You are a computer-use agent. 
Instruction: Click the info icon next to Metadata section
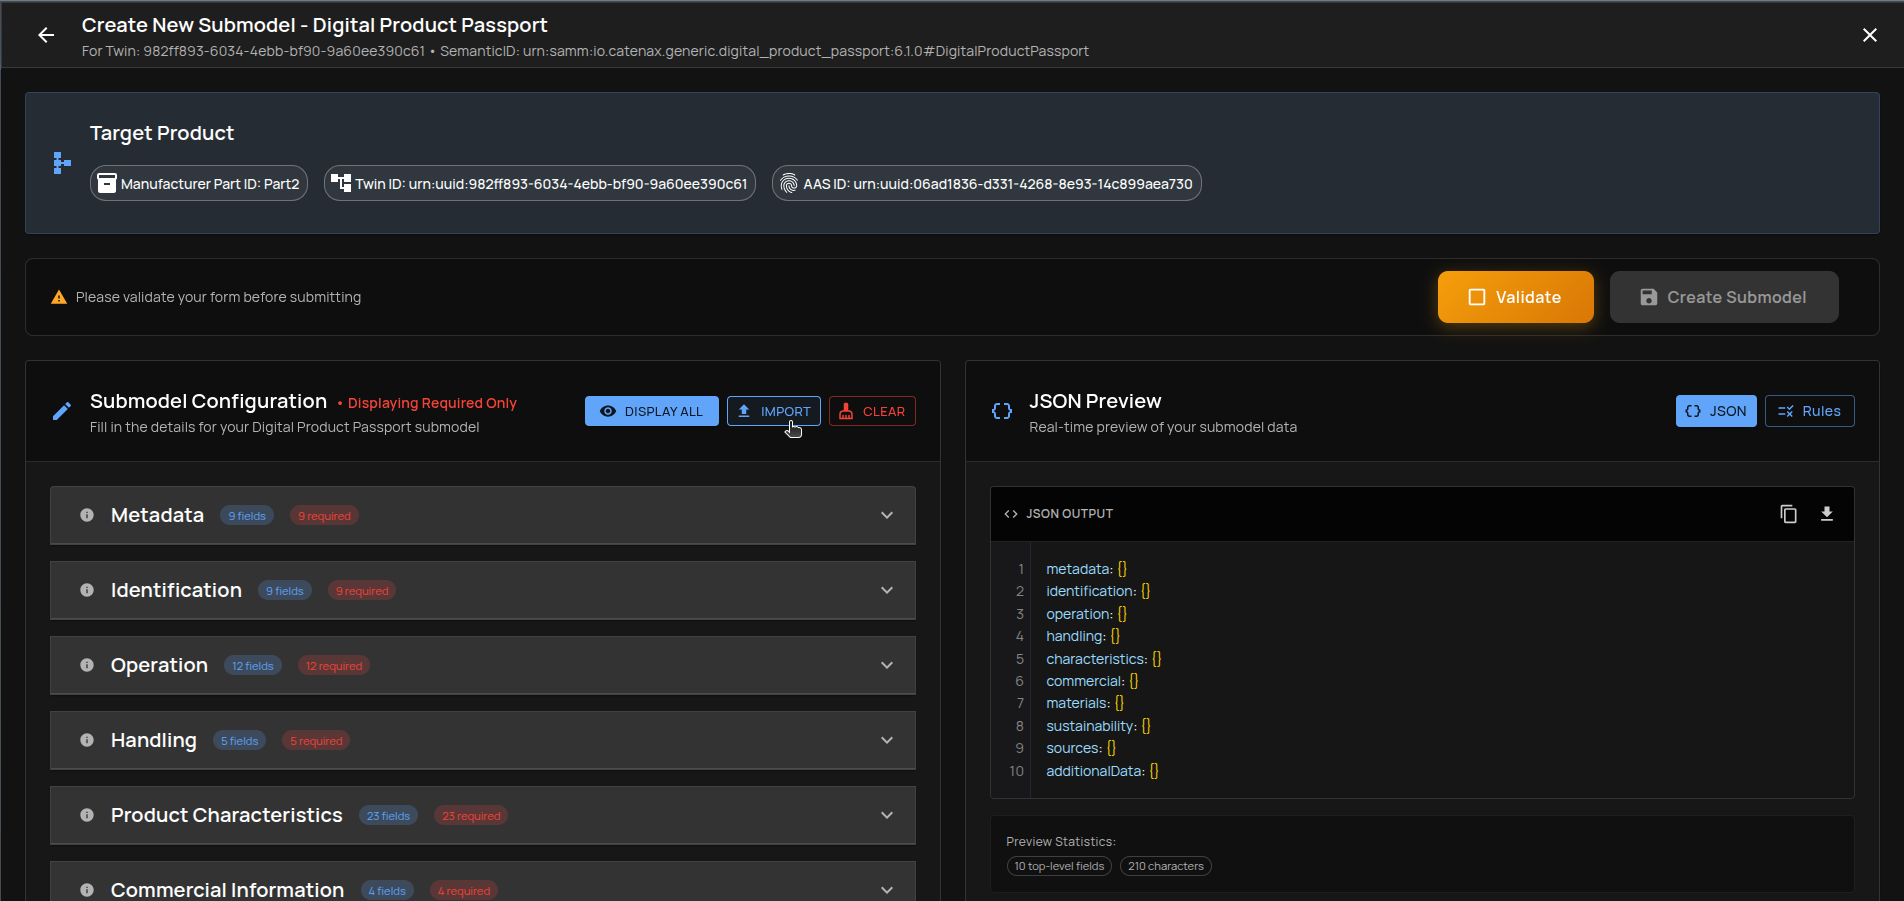point(86,515)
